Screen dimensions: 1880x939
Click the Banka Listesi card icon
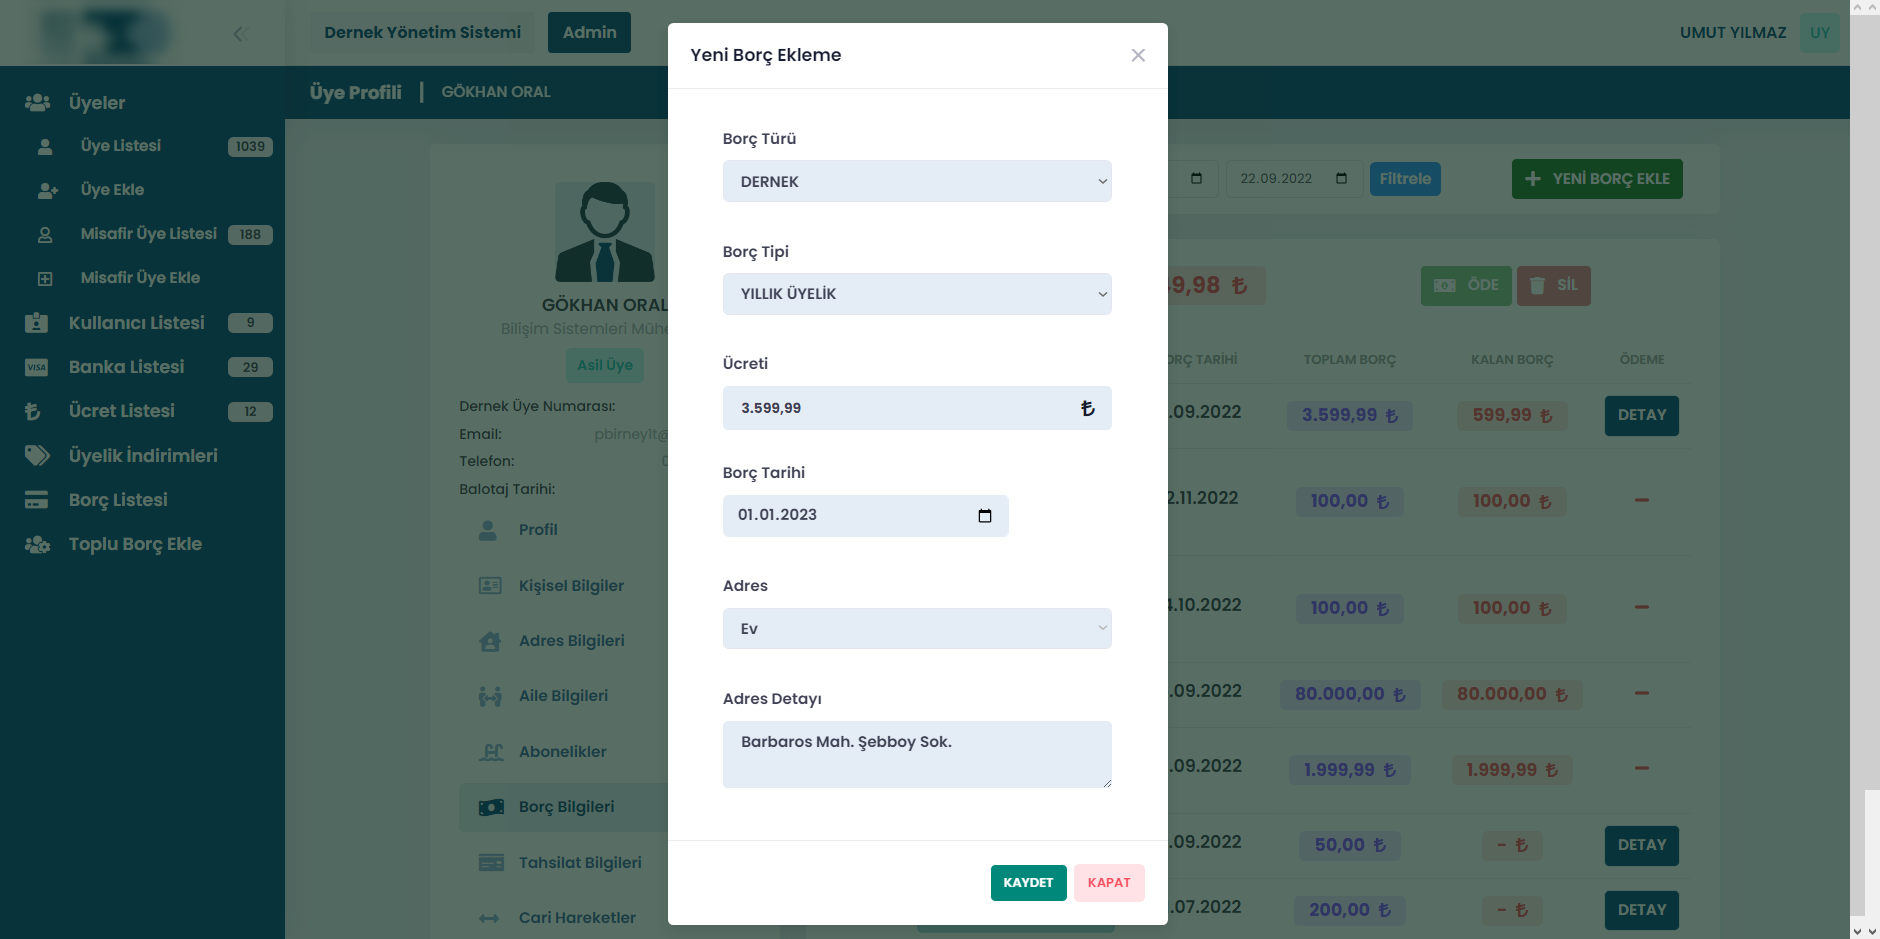[37, 367]
